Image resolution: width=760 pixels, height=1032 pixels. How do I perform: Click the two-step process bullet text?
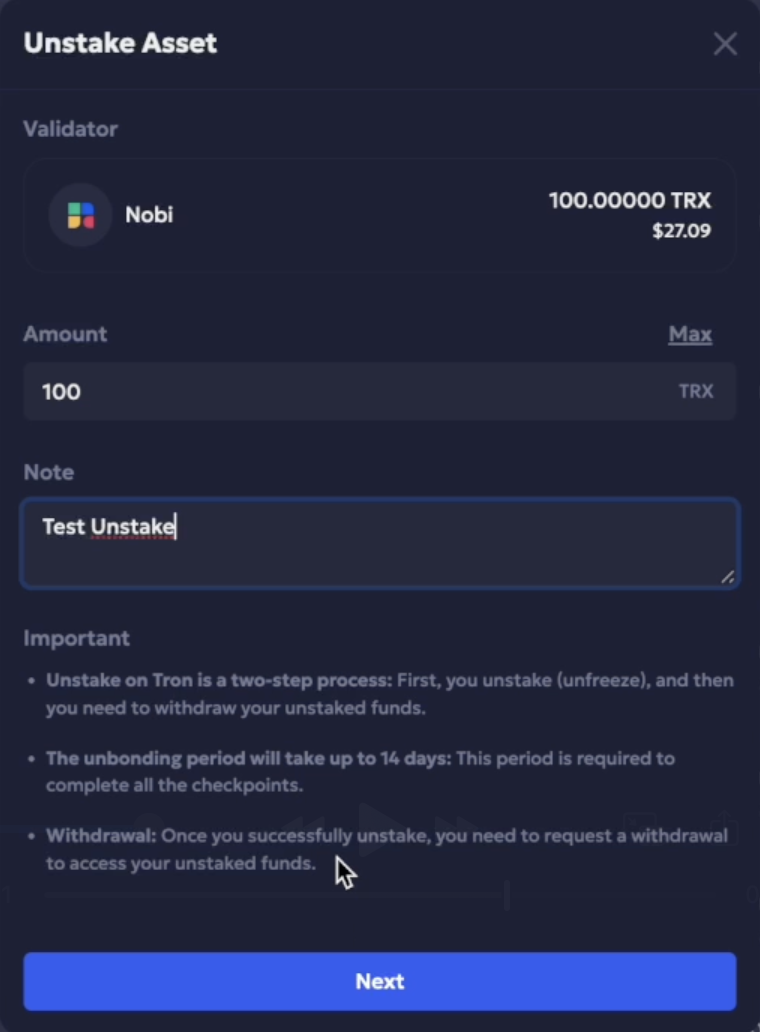(390, 694)
